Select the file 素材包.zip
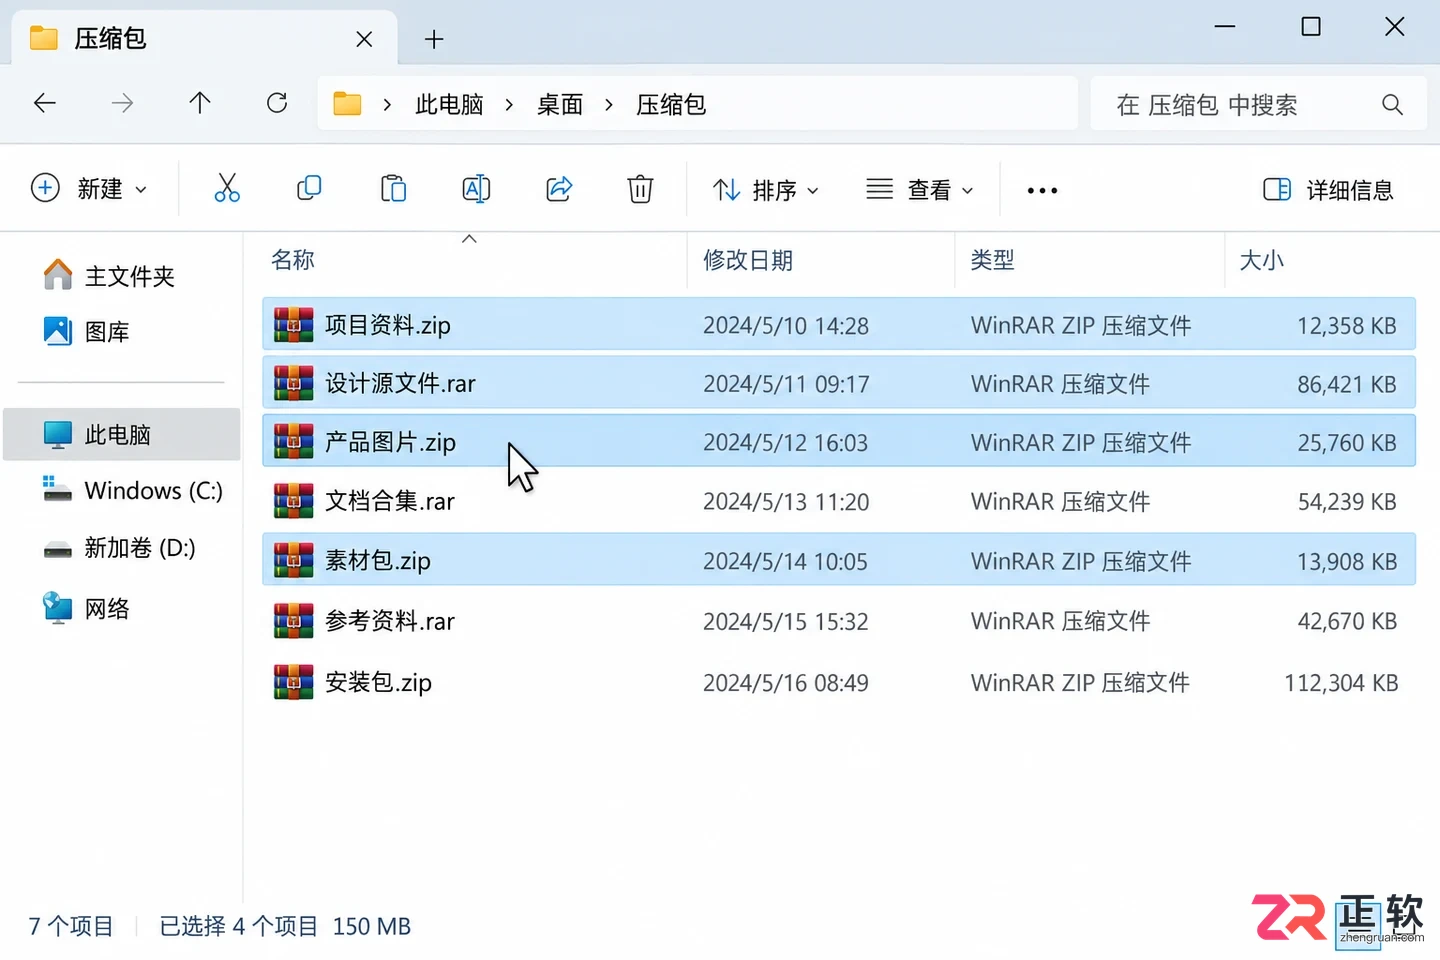The height and width of the screenshot is (960, 1440). pos(839,560)
